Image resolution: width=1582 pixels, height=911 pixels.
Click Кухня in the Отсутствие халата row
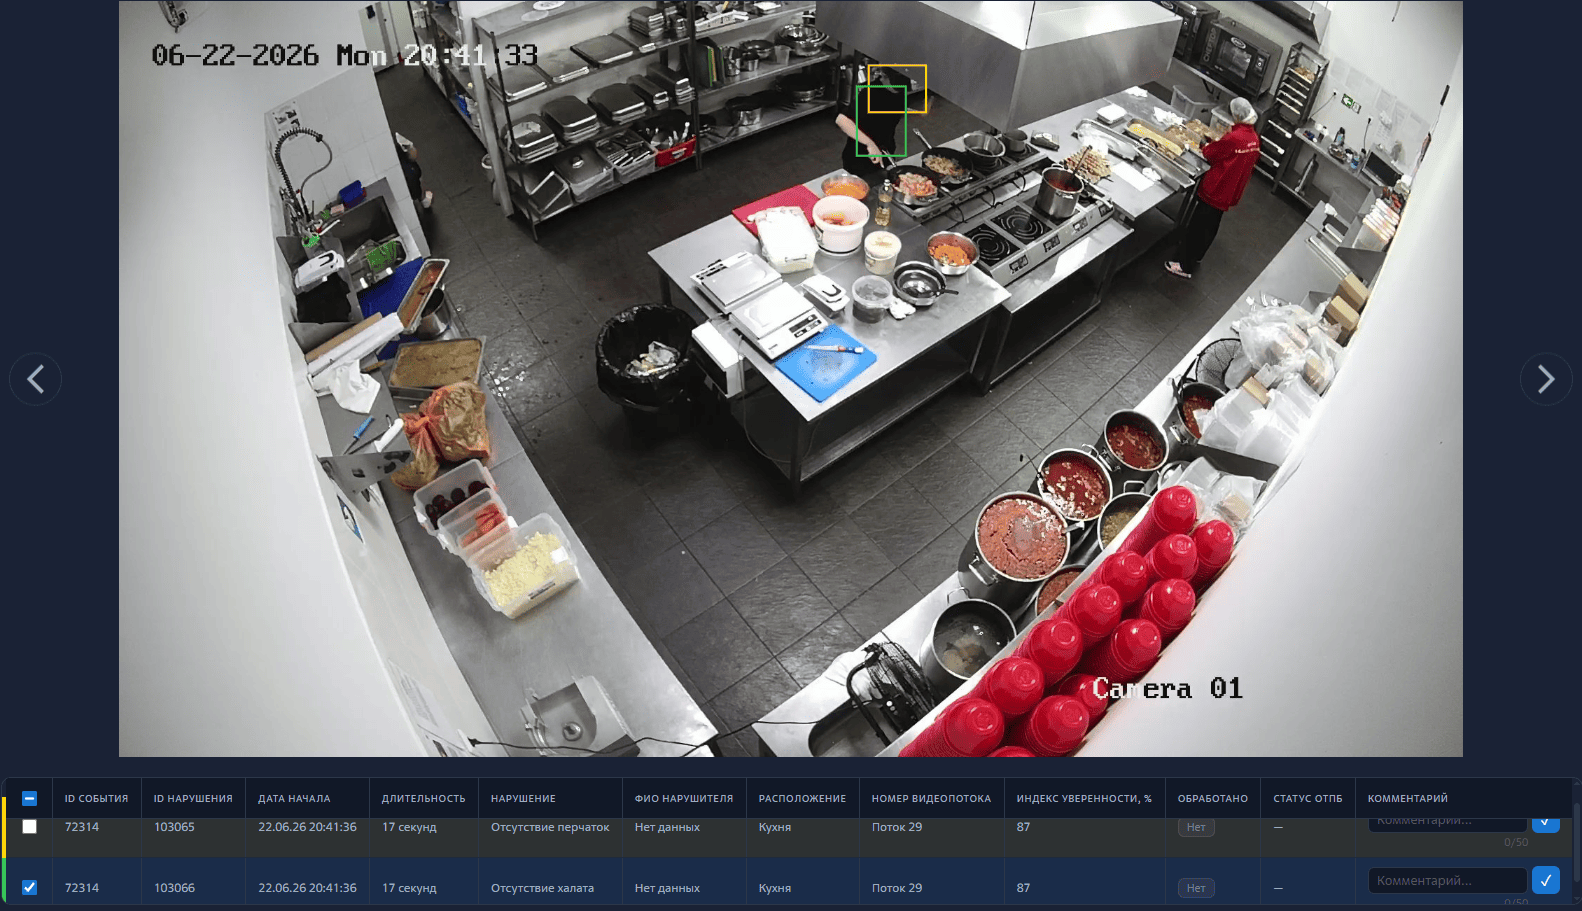pyautogui.click(x=775, y=888)
